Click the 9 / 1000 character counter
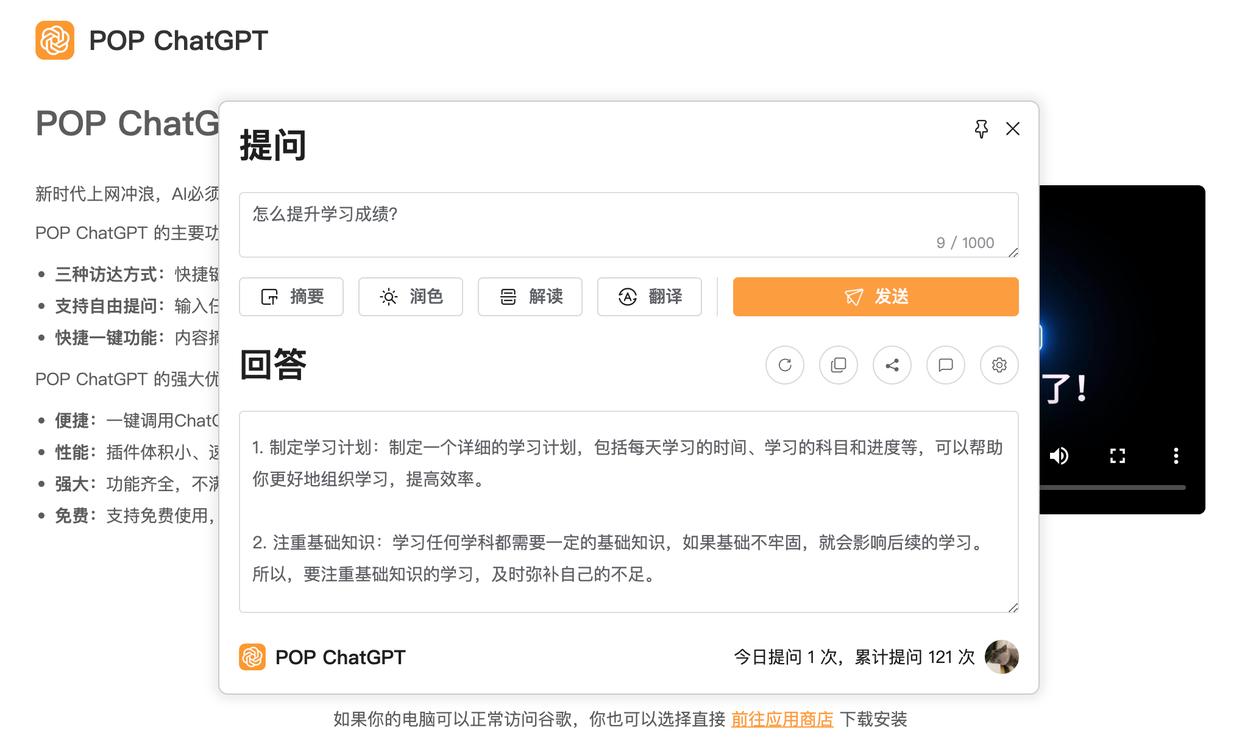The image size is (1242, 741). 965,243
